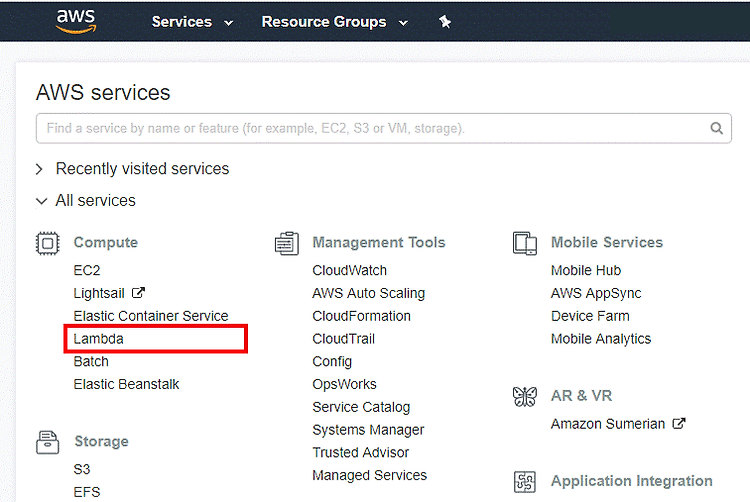Collapse the All services section

[x=86, y=201]
